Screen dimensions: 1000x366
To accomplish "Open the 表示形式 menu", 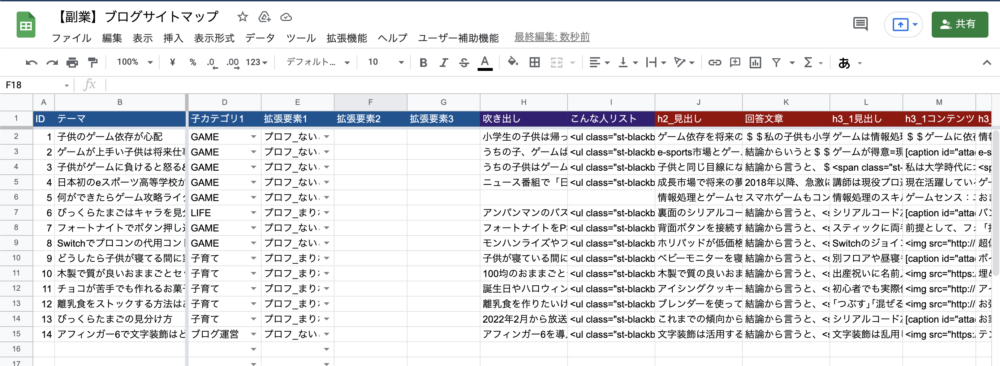I will (214, 38).
